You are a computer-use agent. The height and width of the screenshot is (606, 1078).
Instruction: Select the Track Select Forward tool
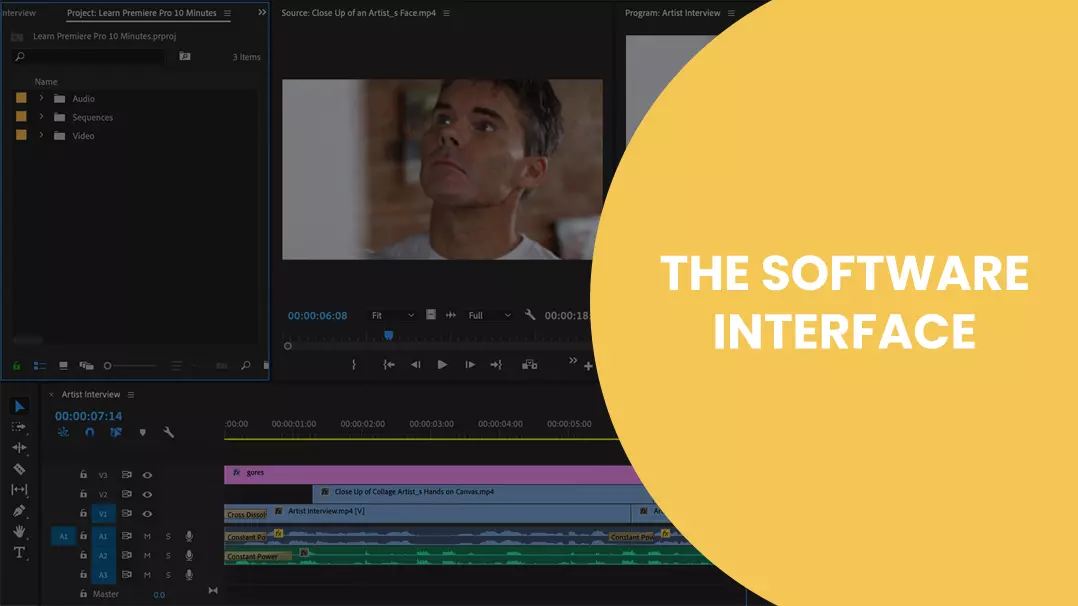[19, 427]
